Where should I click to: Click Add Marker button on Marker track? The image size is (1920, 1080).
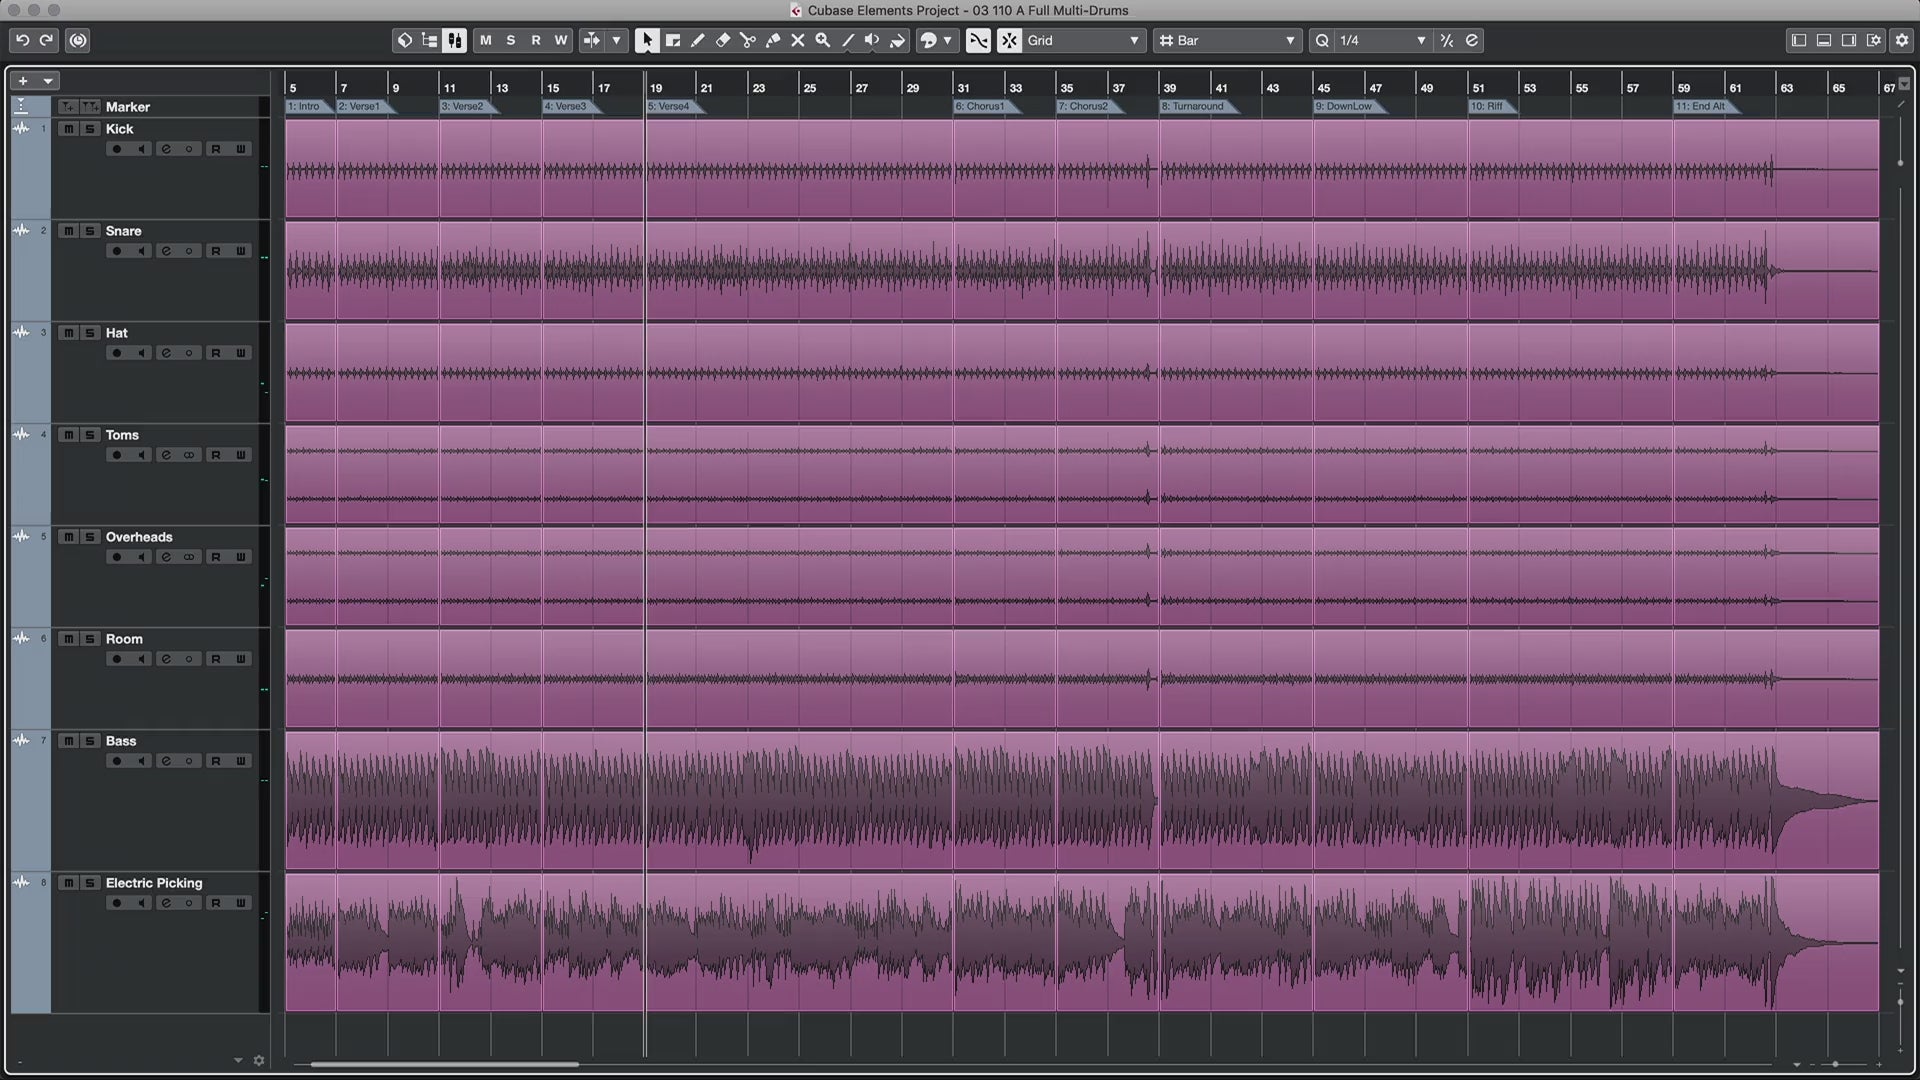point(67,106)
